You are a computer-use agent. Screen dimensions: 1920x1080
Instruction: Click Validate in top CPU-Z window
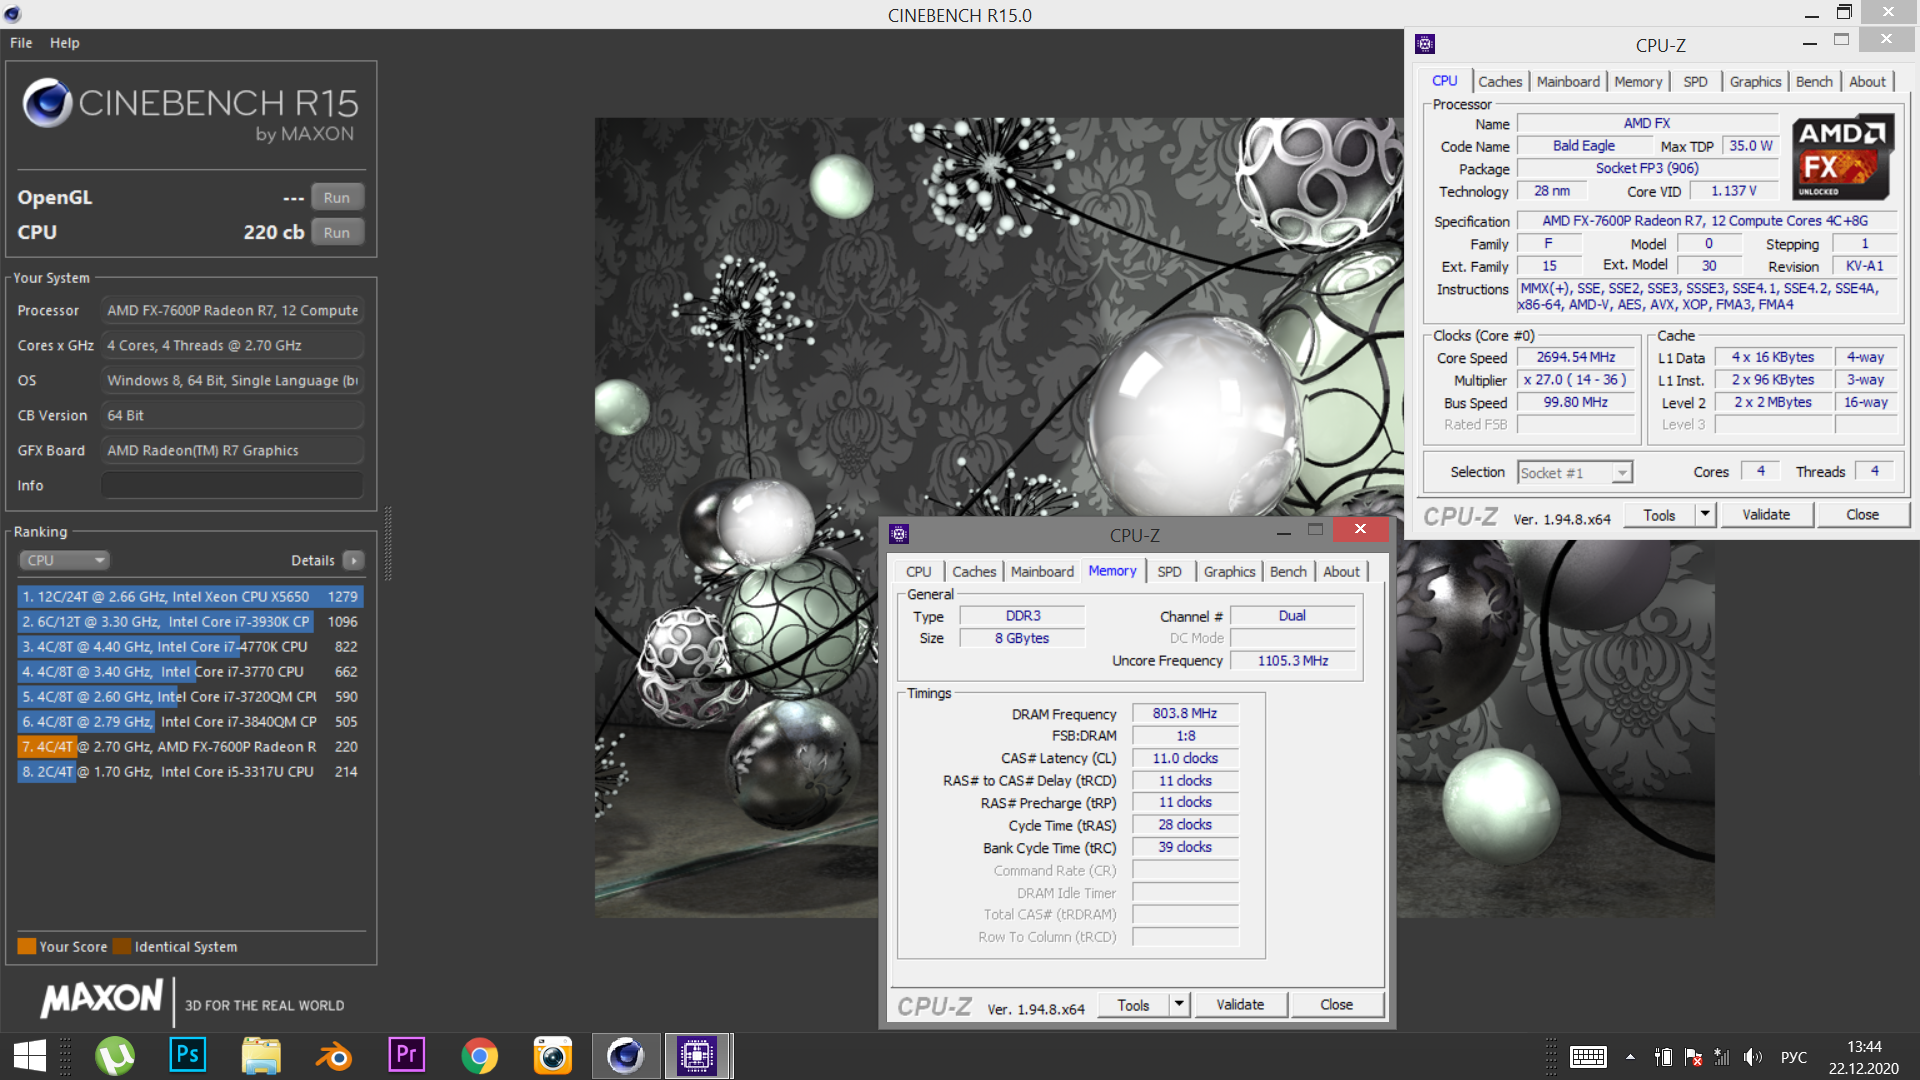[1766, 515]
